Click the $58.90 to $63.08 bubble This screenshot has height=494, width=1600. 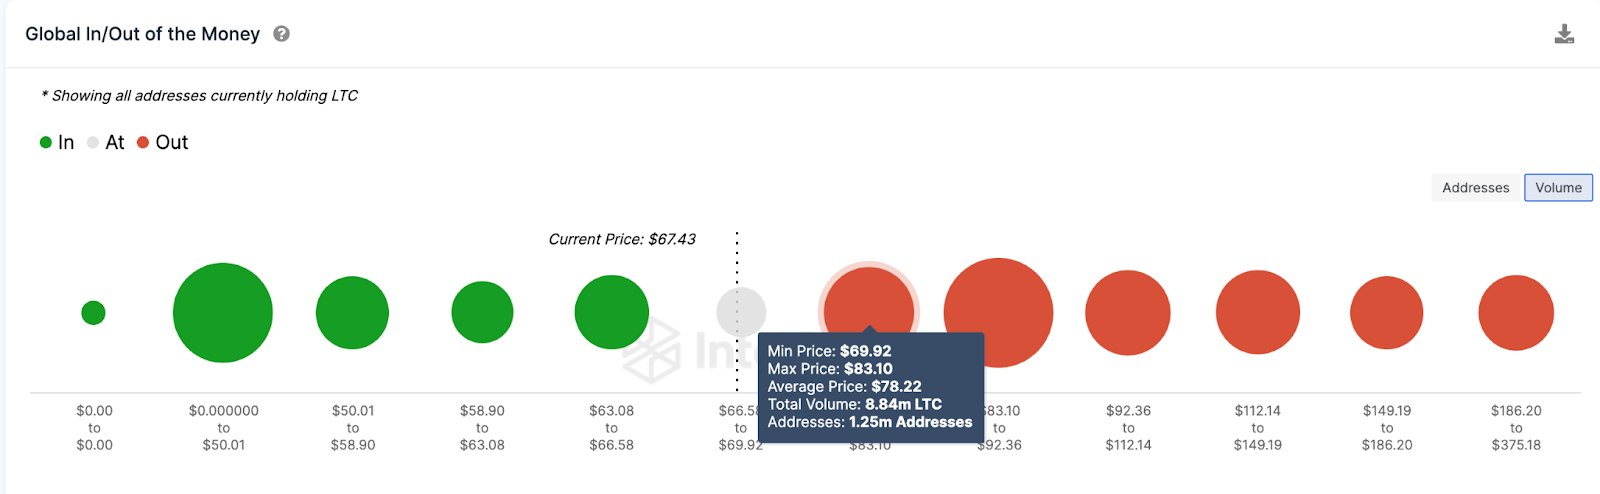[482, 313]
